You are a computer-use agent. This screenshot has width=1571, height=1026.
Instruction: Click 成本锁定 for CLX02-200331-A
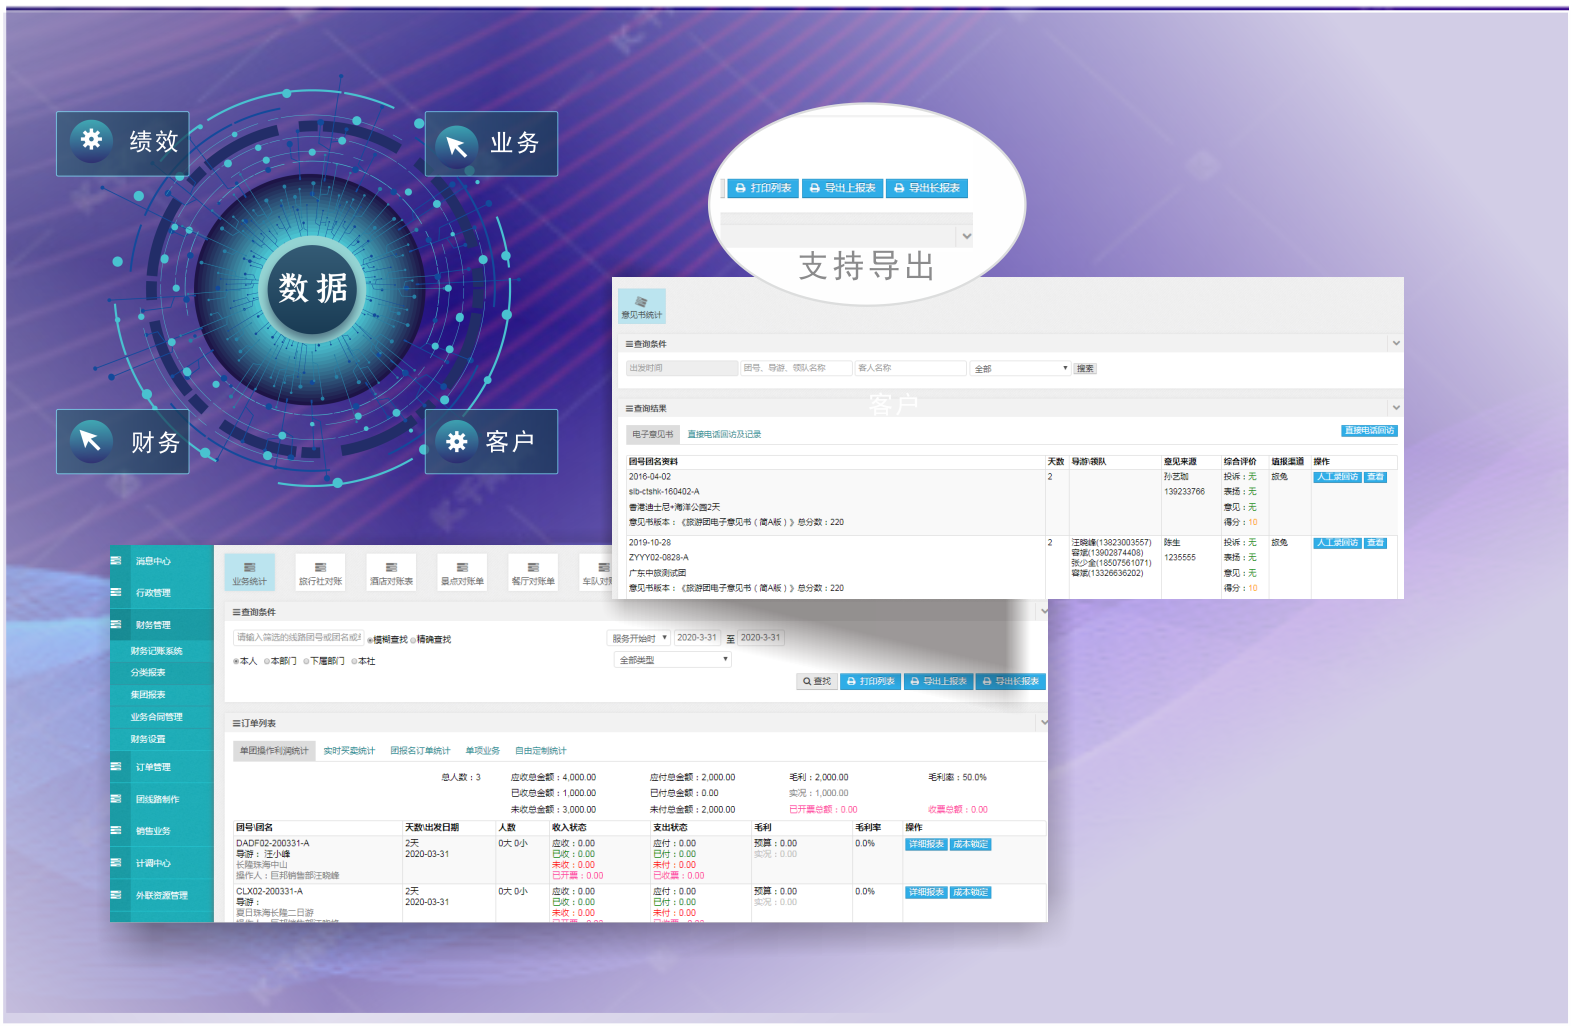click(970, 892)
